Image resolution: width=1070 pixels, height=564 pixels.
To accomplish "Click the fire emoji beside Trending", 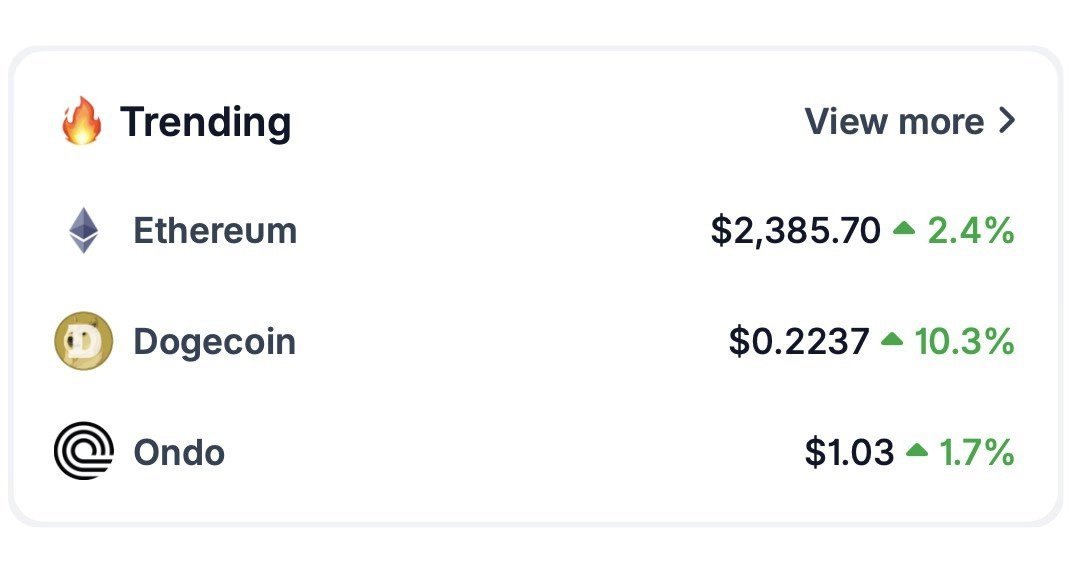I will [x=82, y=121].
